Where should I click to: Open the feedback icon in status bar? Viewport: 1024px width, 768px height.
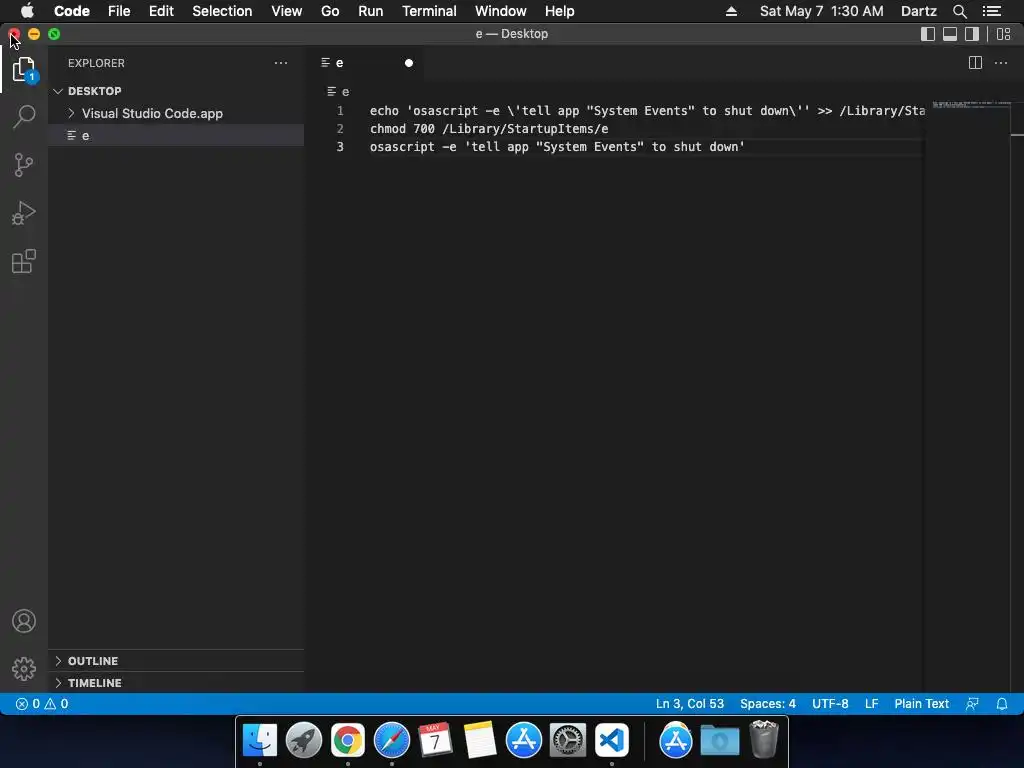coord(972,704)
